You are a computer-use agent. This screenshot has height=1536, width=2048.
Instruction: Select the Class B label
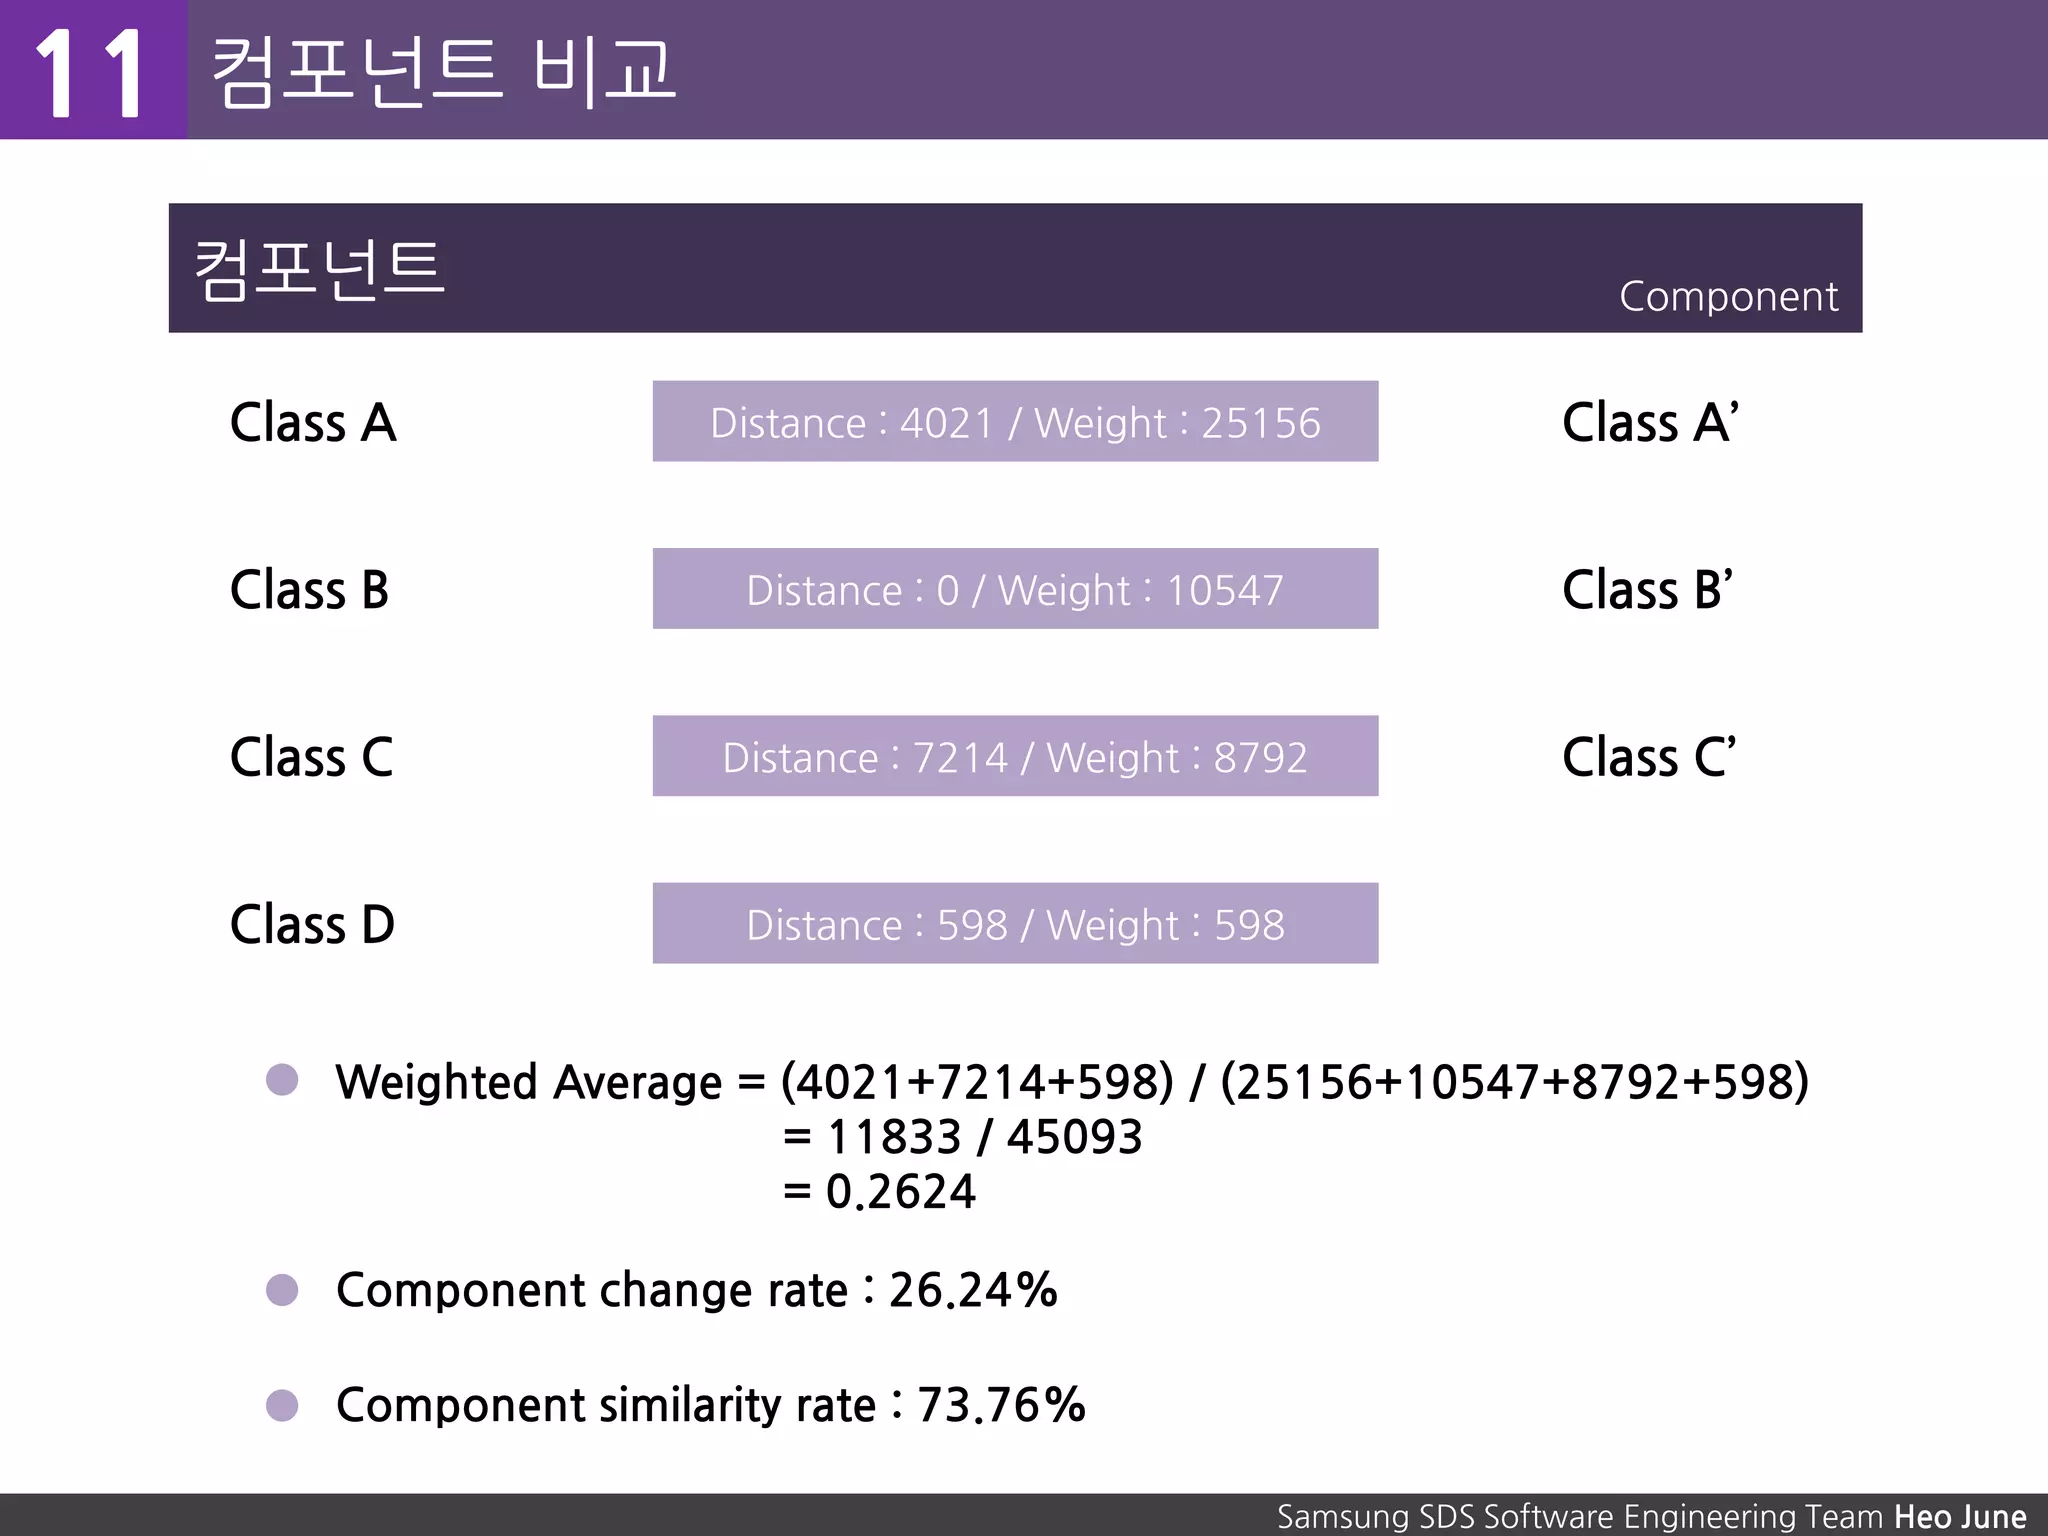click(x=309, y=589)
